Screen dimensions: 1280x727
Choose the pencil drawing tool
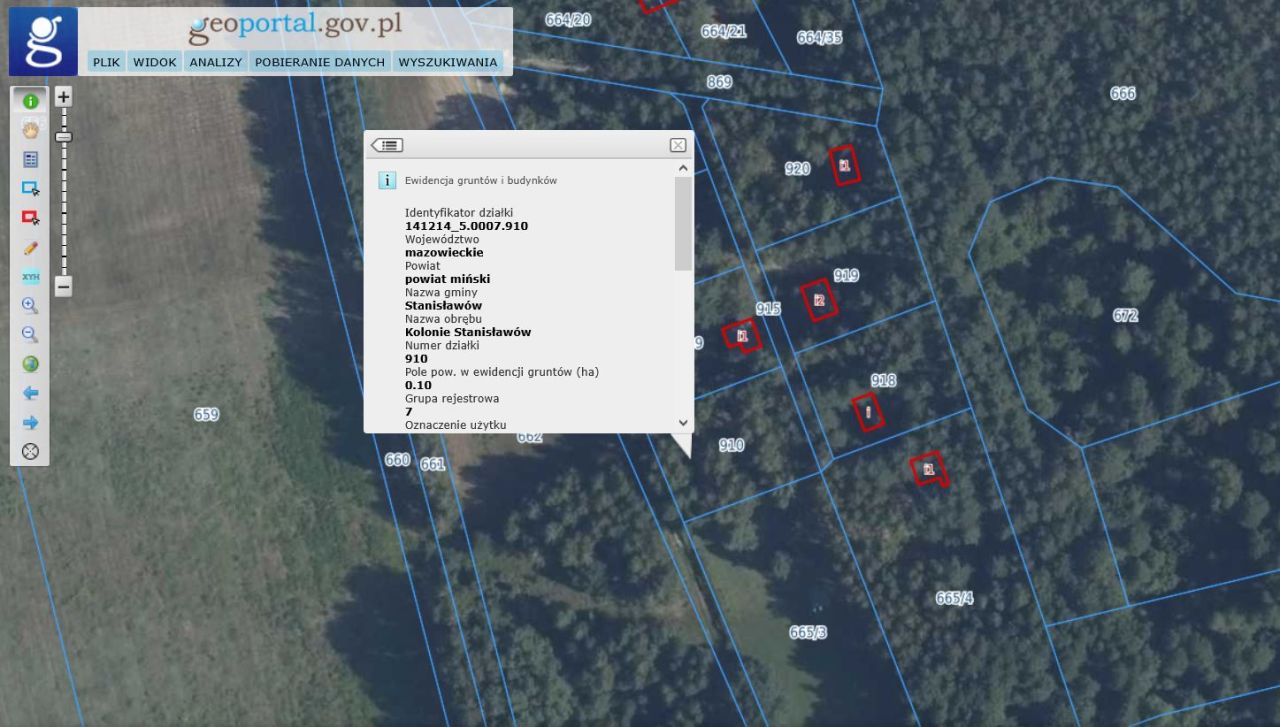[x=30, y=247]
